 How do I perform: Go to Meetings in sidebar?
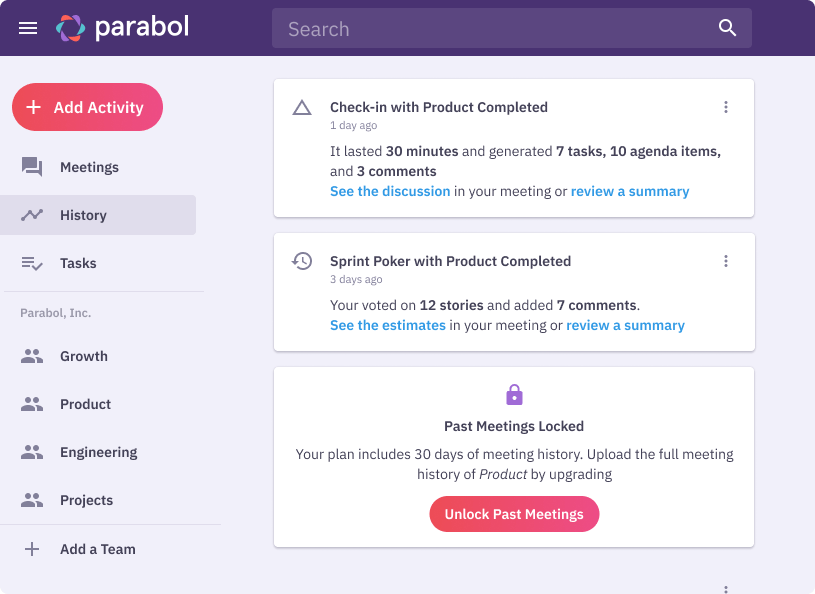tap(89, 167)
